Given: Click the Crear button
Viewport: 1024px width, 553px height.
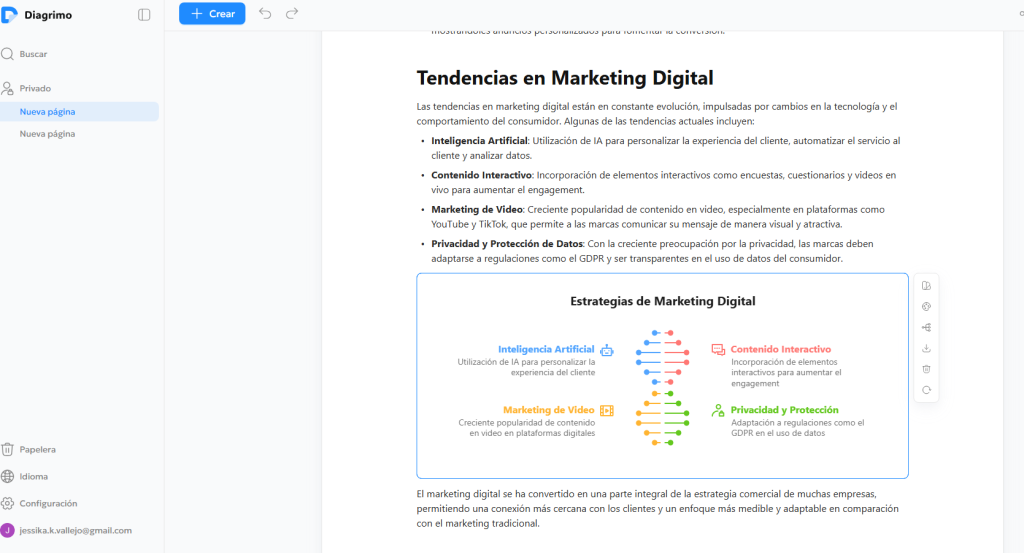Looking at the screenshot, I should 212,14.
